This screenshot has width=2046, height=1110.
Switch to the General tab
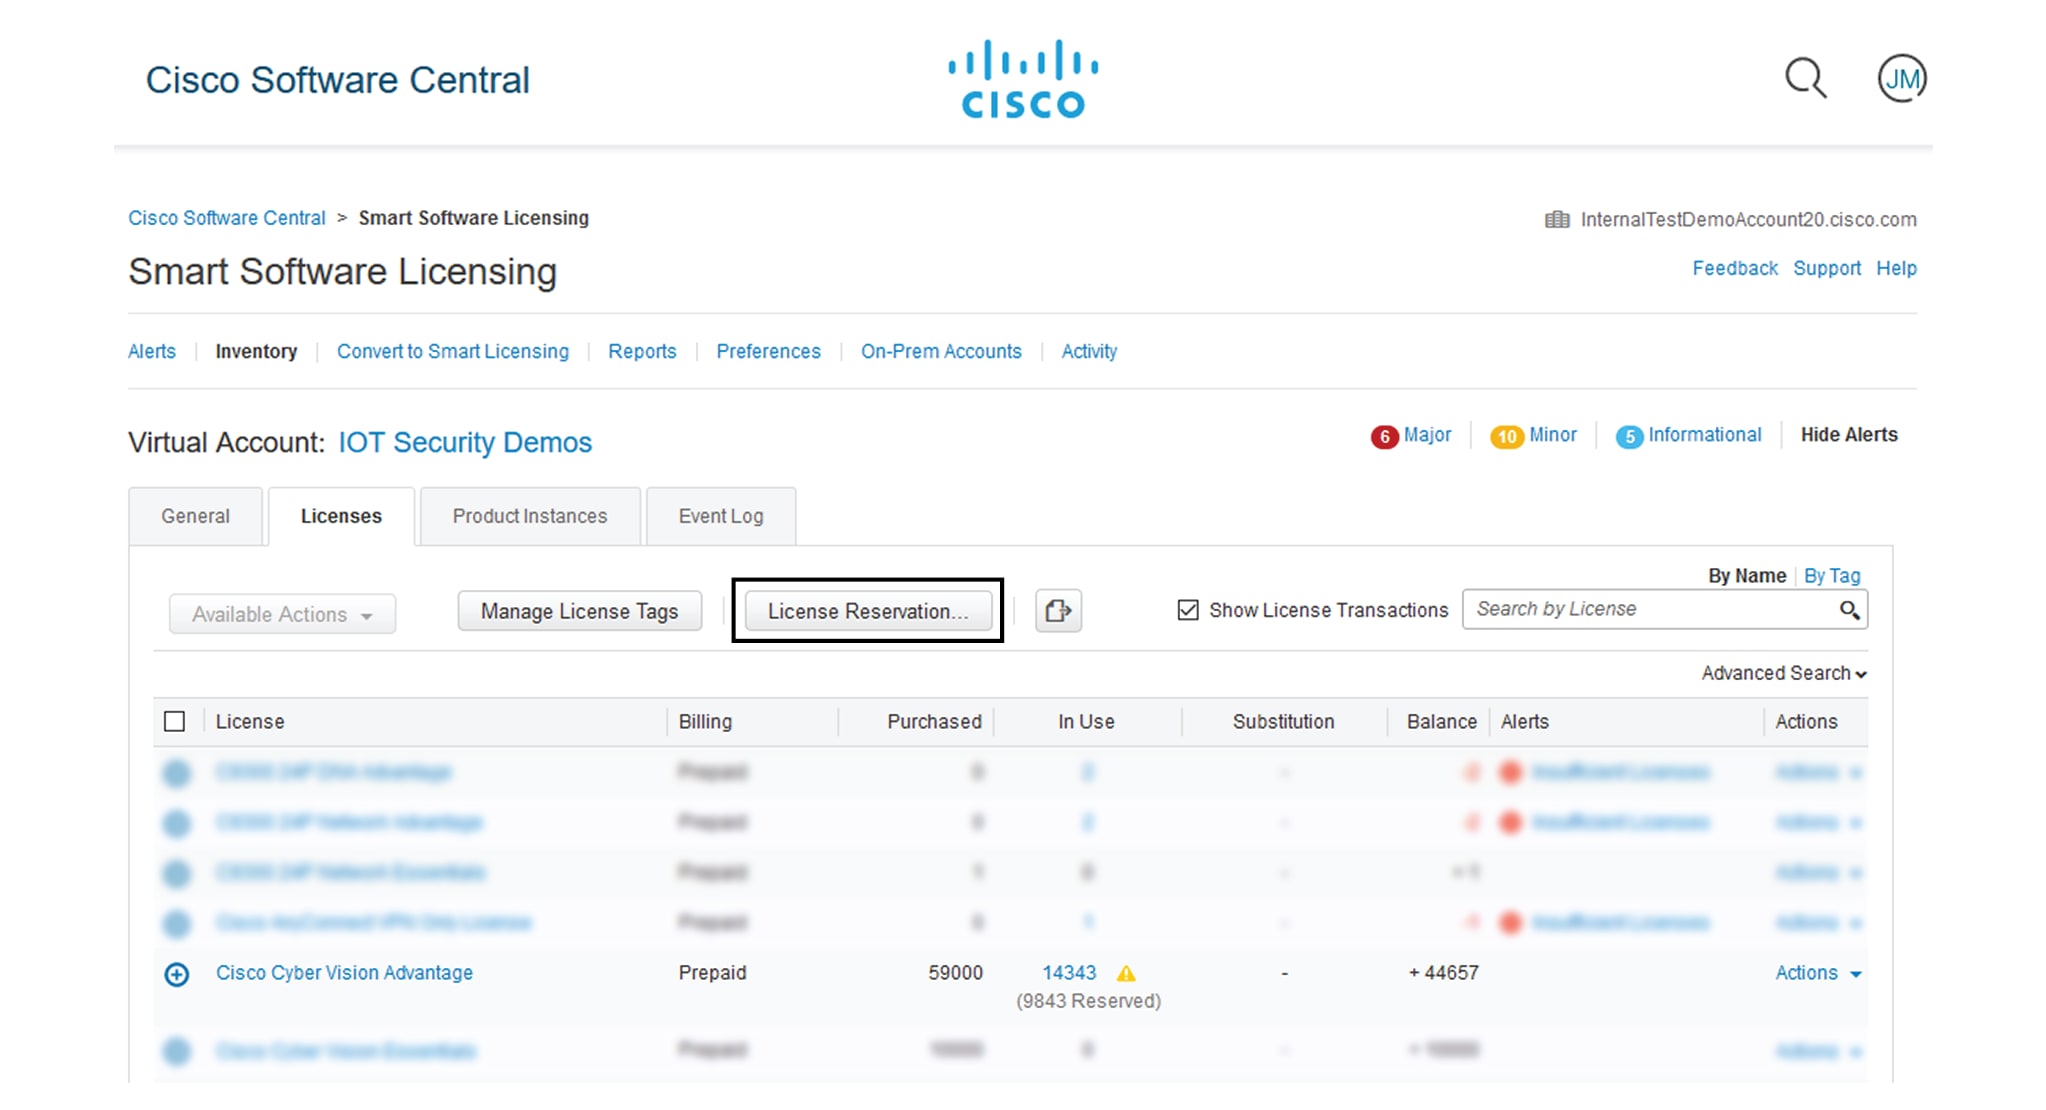pyautogui.click(x=195, y=516)
